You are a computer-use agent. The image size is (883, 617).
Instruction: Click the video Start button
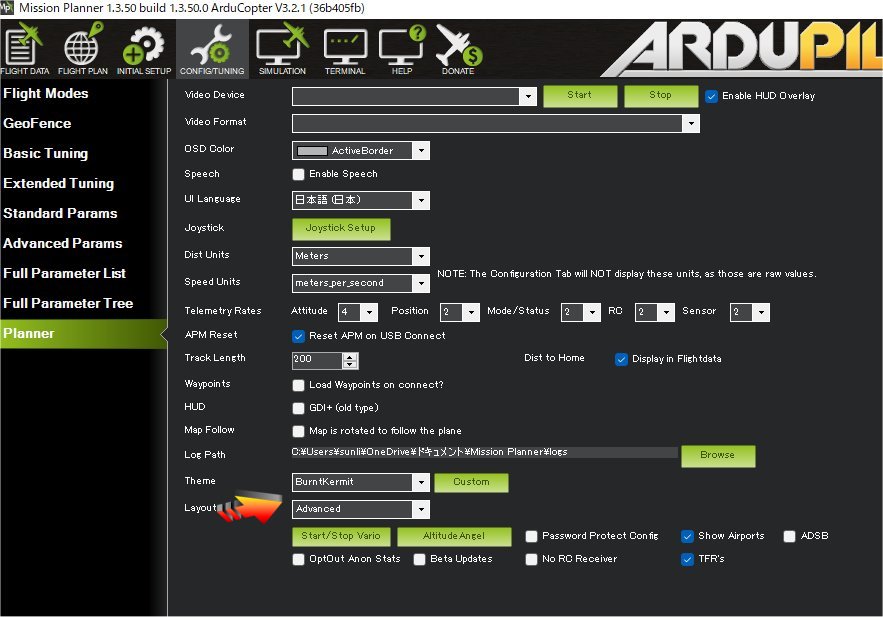point(580,96)
